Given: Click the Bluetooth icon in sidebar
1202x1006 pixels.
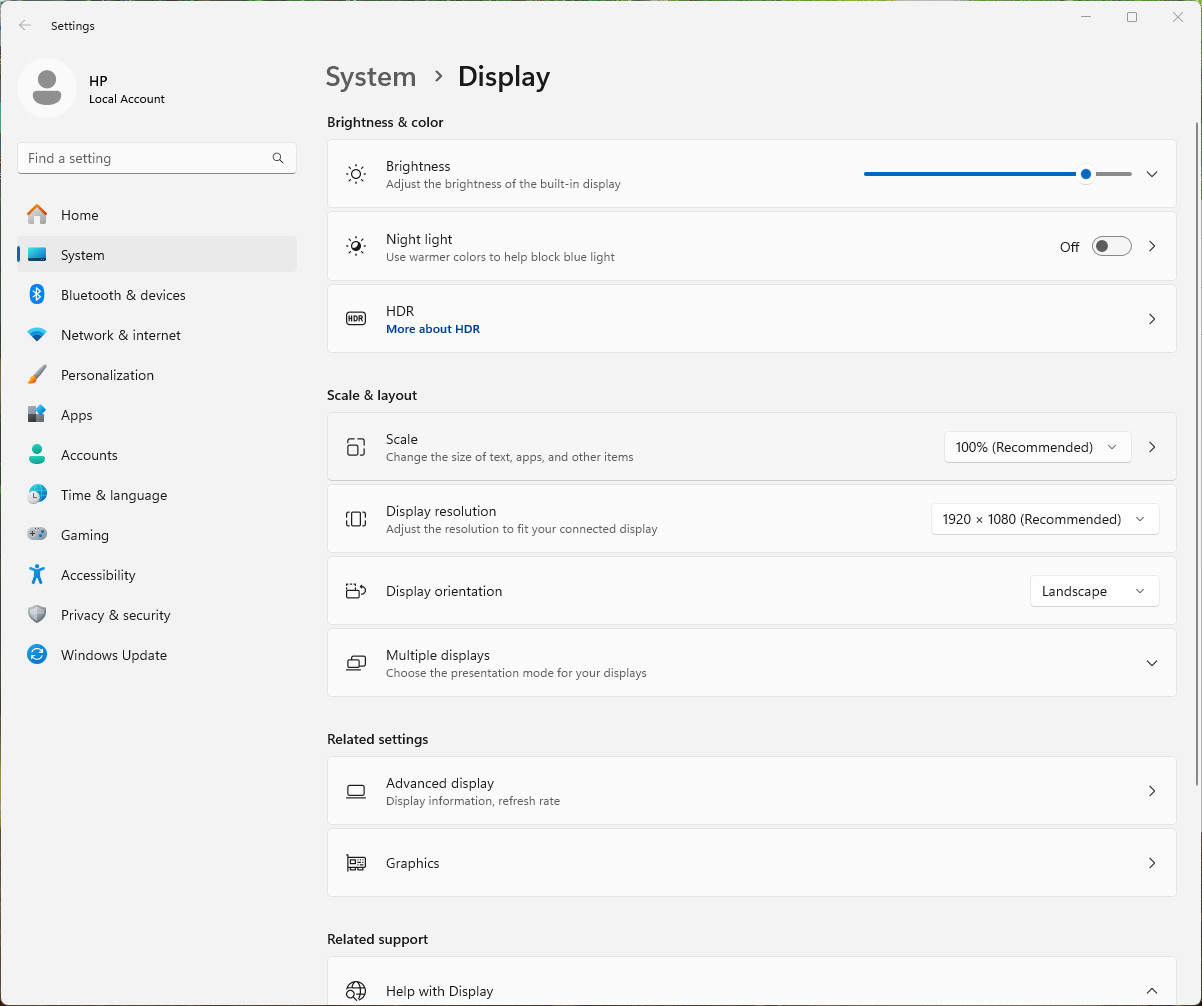Looking at the screenshot, I should [37, 295].
